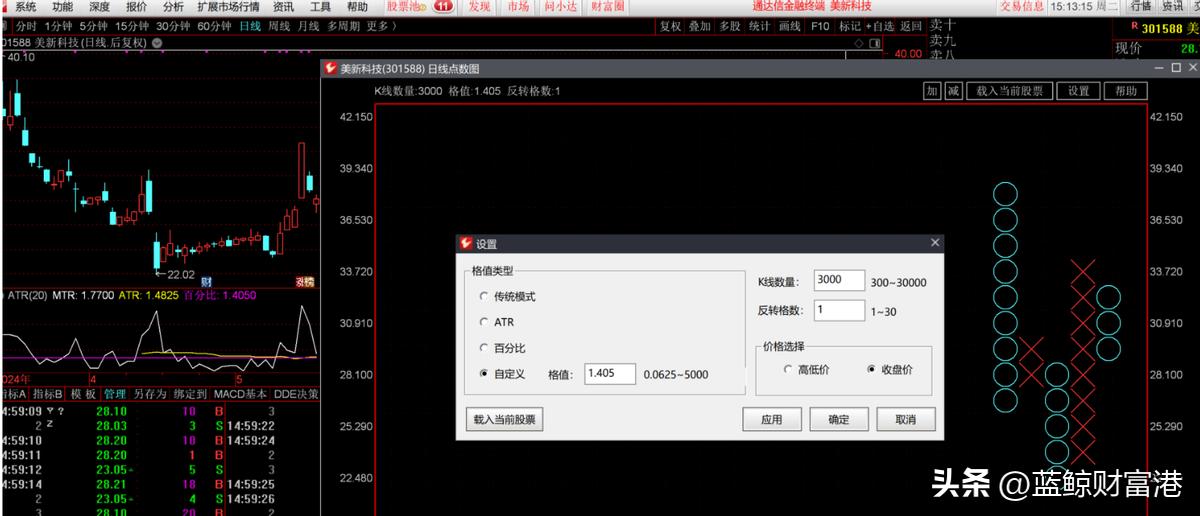
Task: Open 帮助 in the point-figure window
Action: (1126, 91)
